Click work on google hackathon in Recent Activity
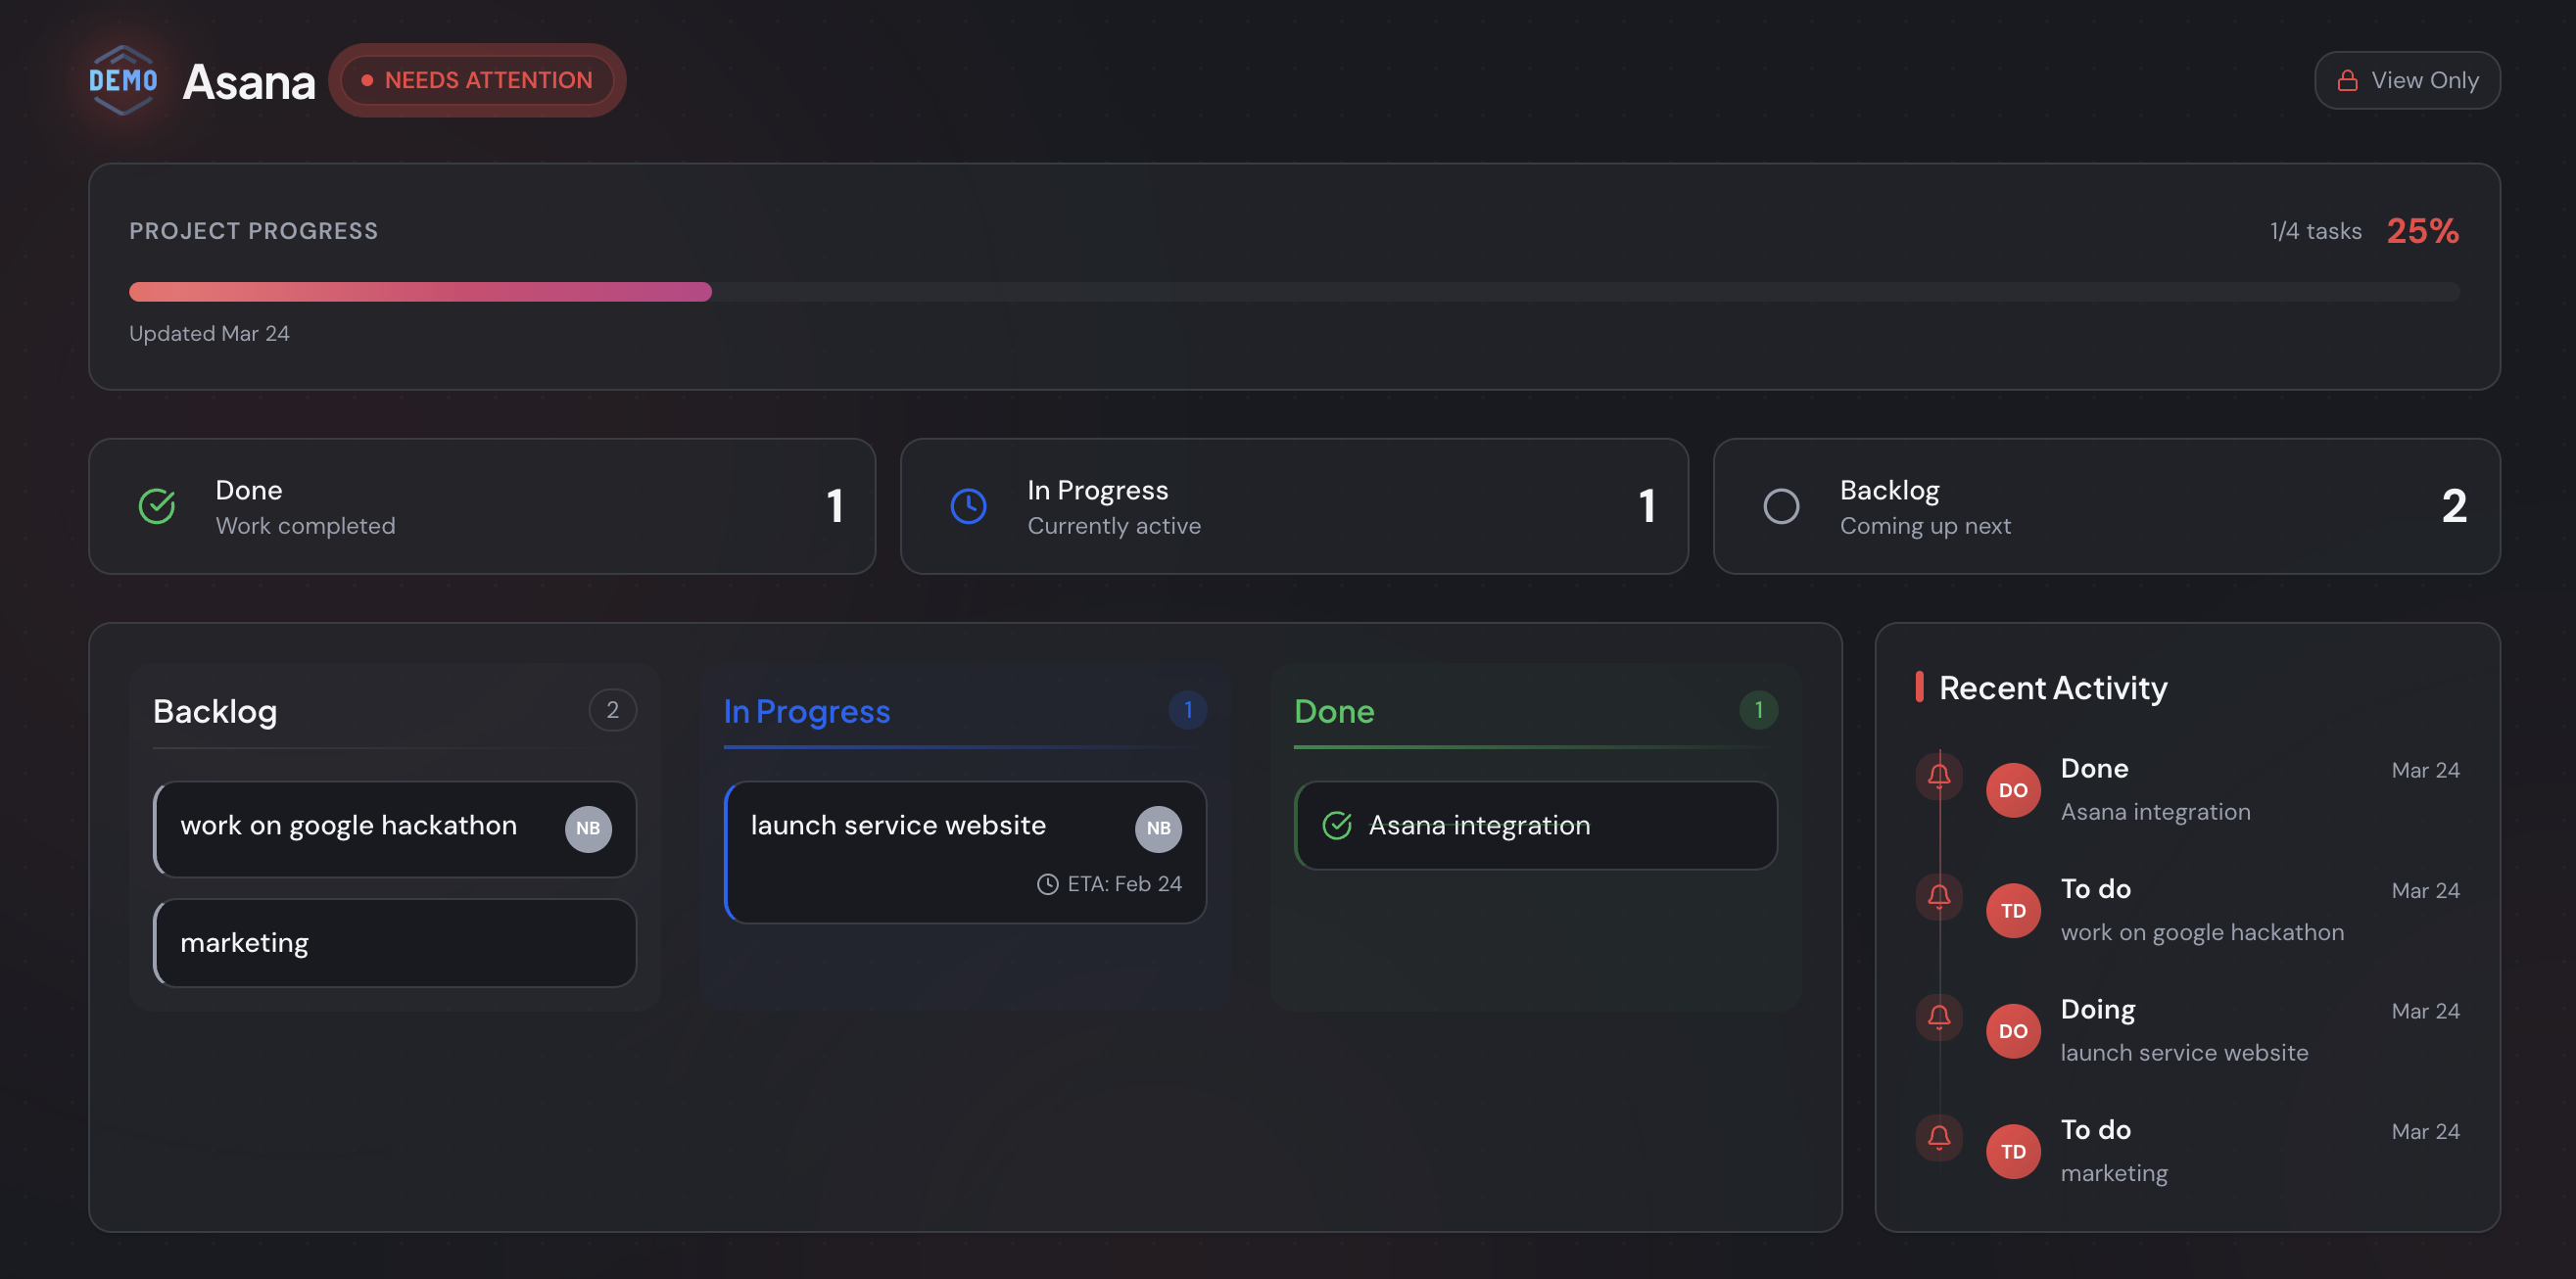Image resolution: width=2576 pixels, height=1279 pixels. coord(2202,932)
